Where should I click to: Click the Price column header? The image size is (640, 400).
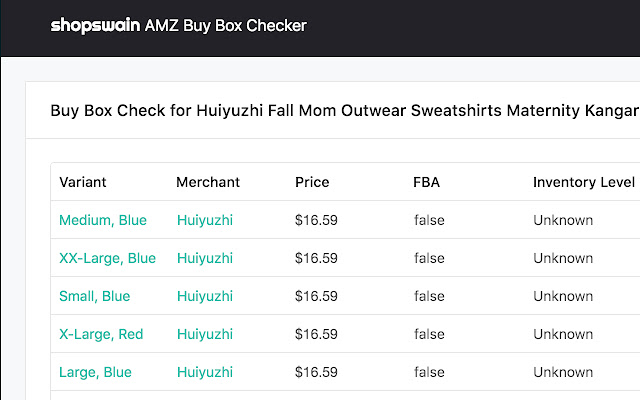point(312,182)
